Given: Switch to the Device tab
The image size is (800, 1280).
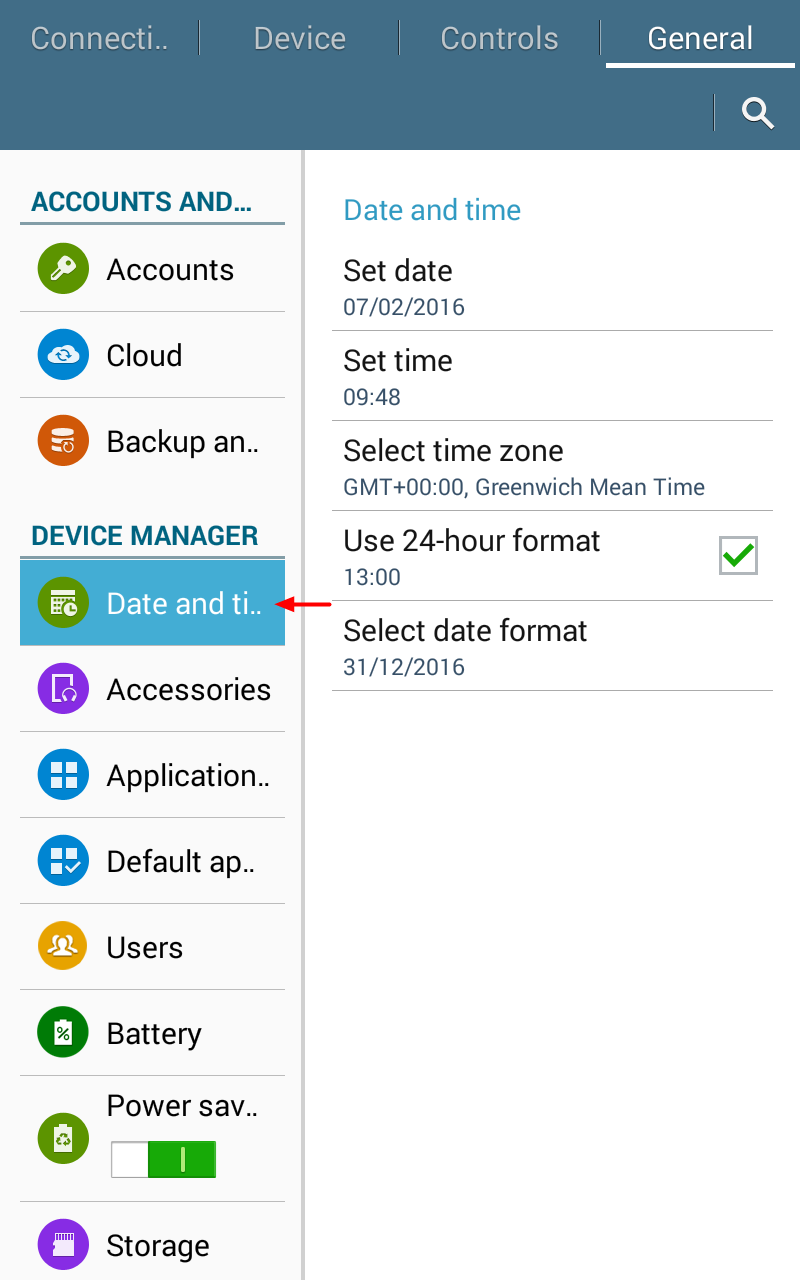Looking at the screenshot, I should tap(300, 38).
